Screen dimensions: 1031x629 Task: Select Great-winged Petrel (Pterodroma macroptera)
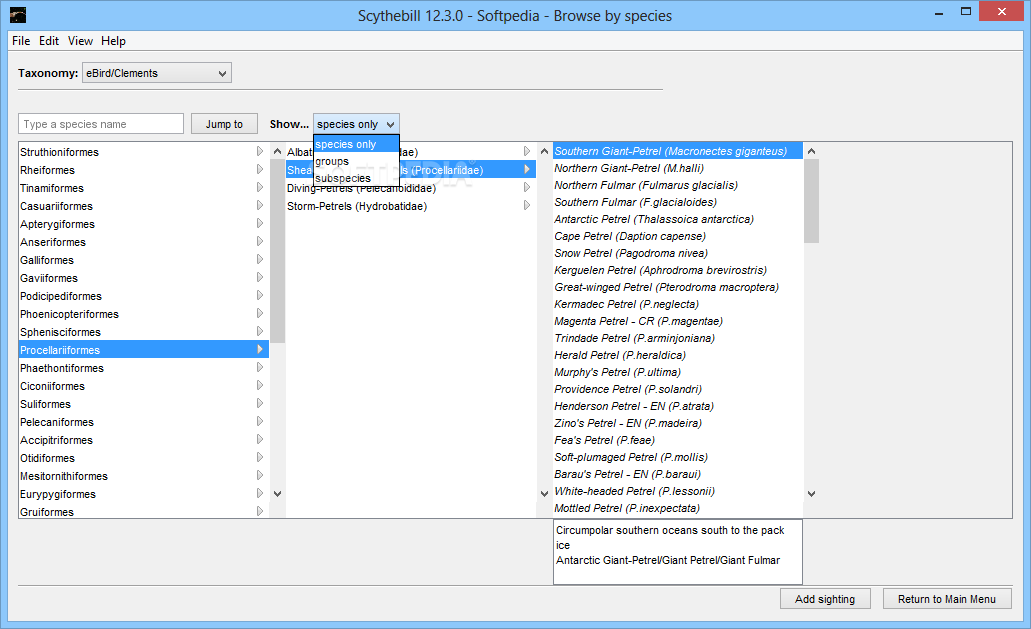point(677,287)
